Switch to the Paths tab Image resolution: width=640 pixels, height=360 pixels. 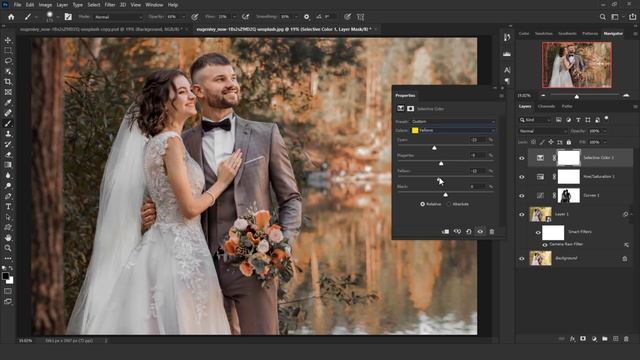[567, 106]
